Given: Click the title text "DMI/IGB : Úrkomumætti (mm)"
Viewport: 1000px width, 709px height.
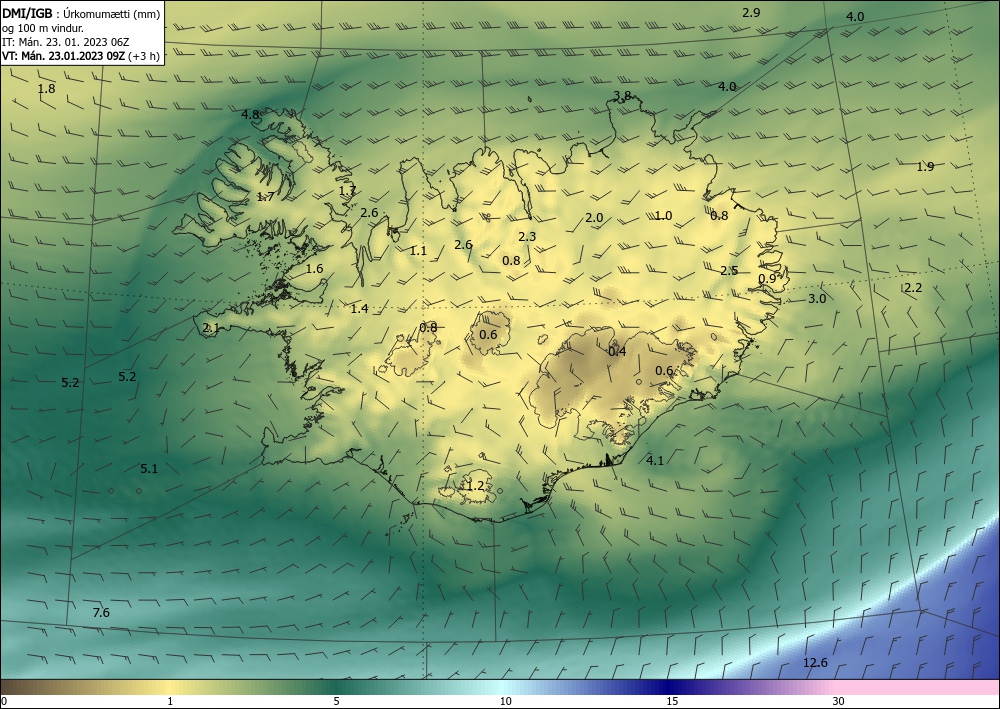Looking at the screenshot, I should tap(81, 14).
